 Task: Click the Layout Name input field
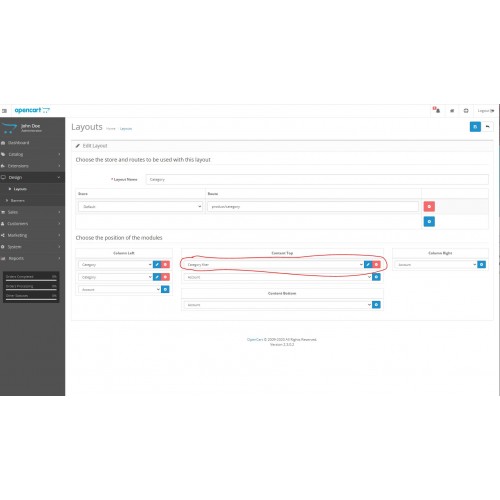tap(317, 179)
